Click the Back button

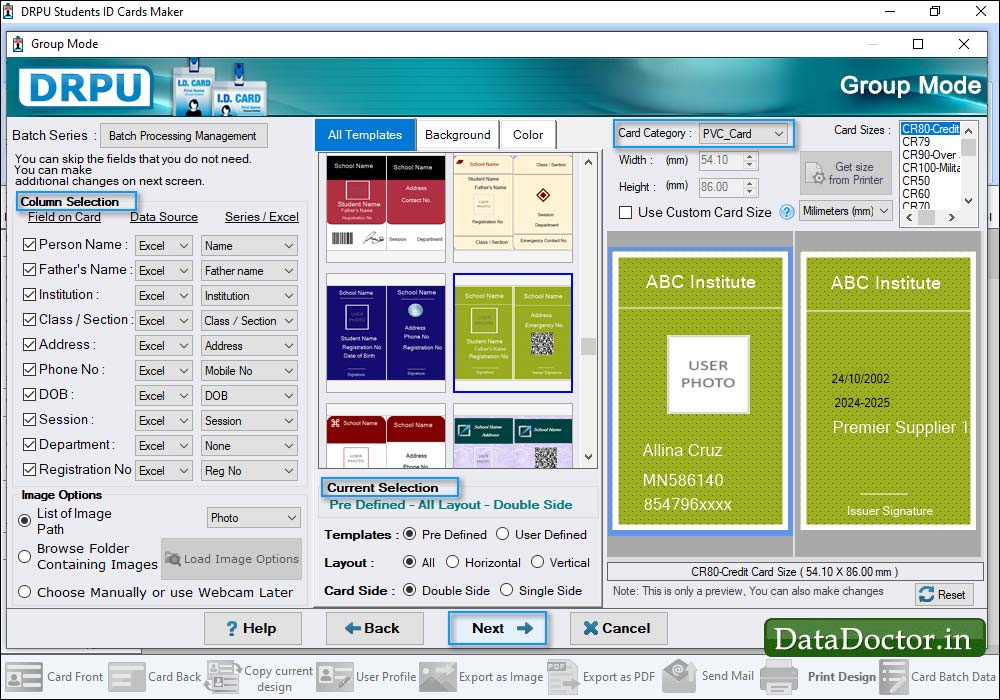(x=374, y=628)
